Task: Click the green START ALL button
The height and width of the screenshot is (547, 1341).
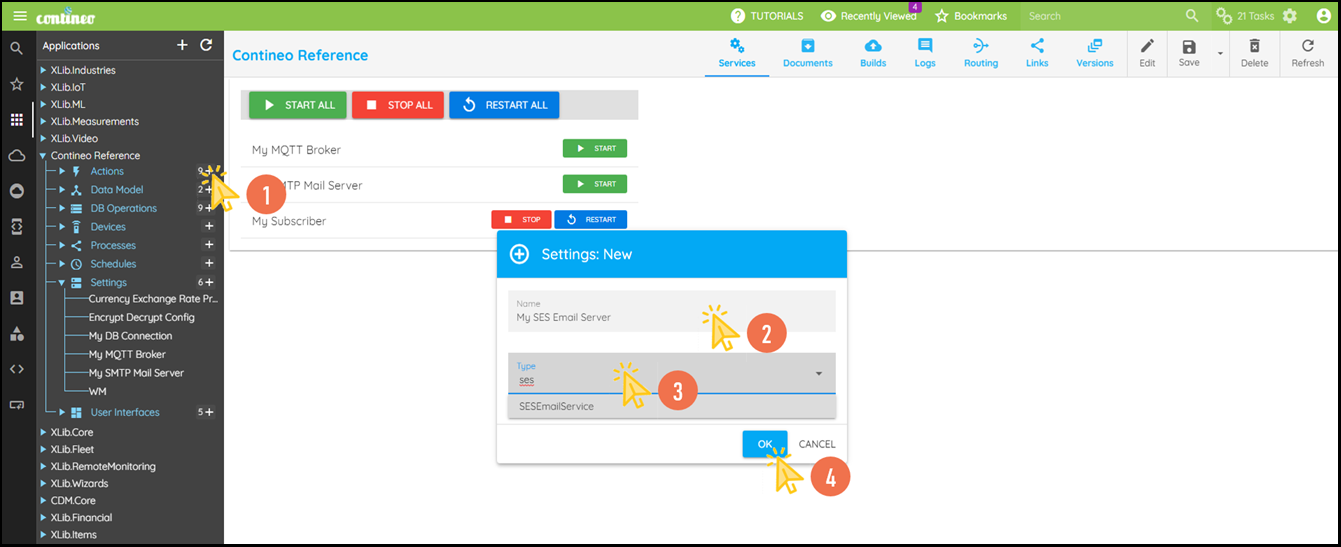Action: pyautogui.click(x=298, y=105)
